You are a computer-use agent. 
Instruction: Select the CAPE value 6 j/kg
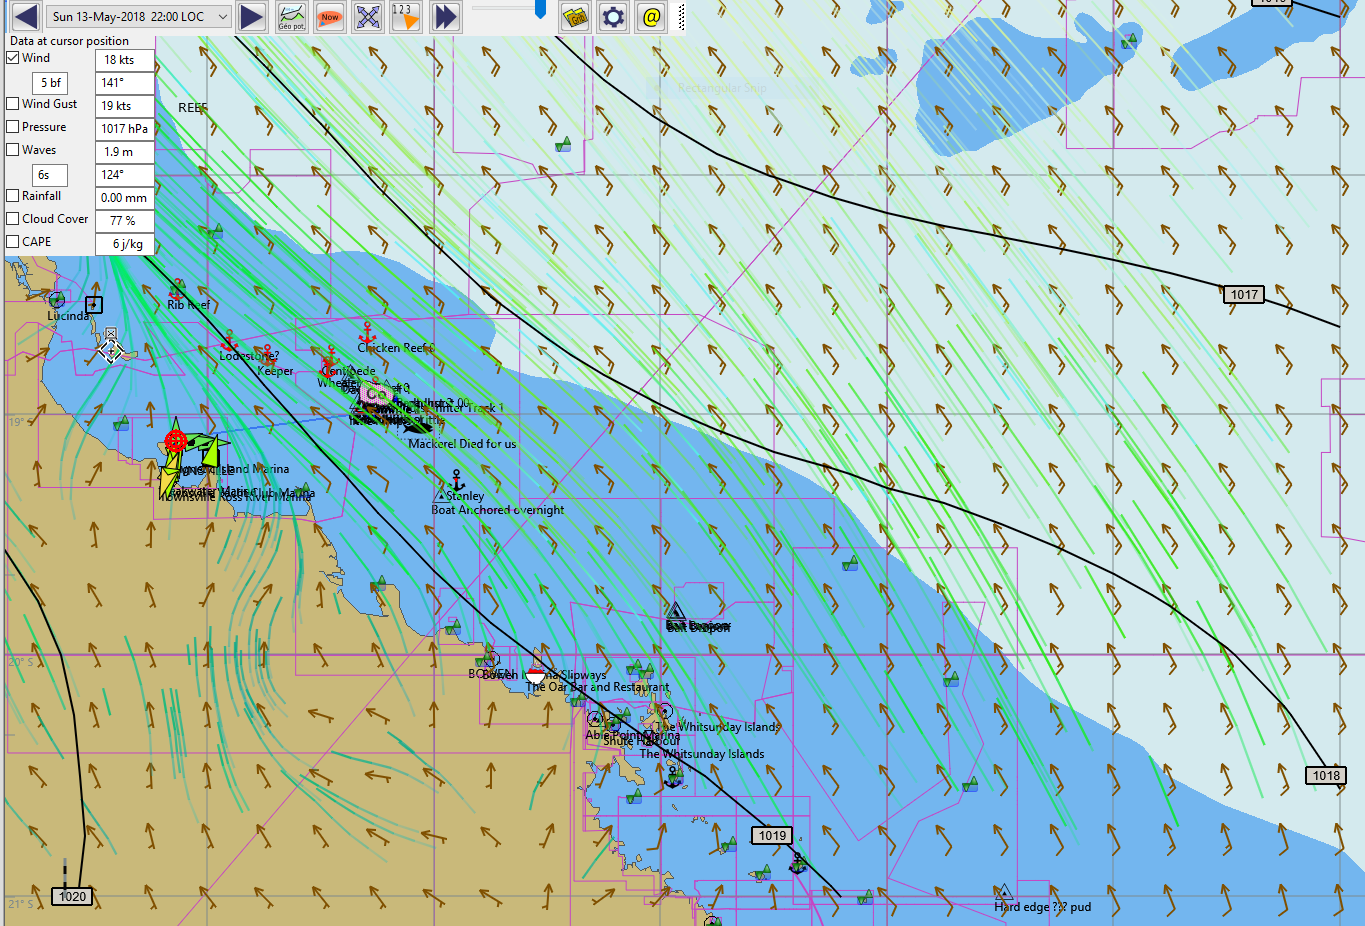coord(125,244)
